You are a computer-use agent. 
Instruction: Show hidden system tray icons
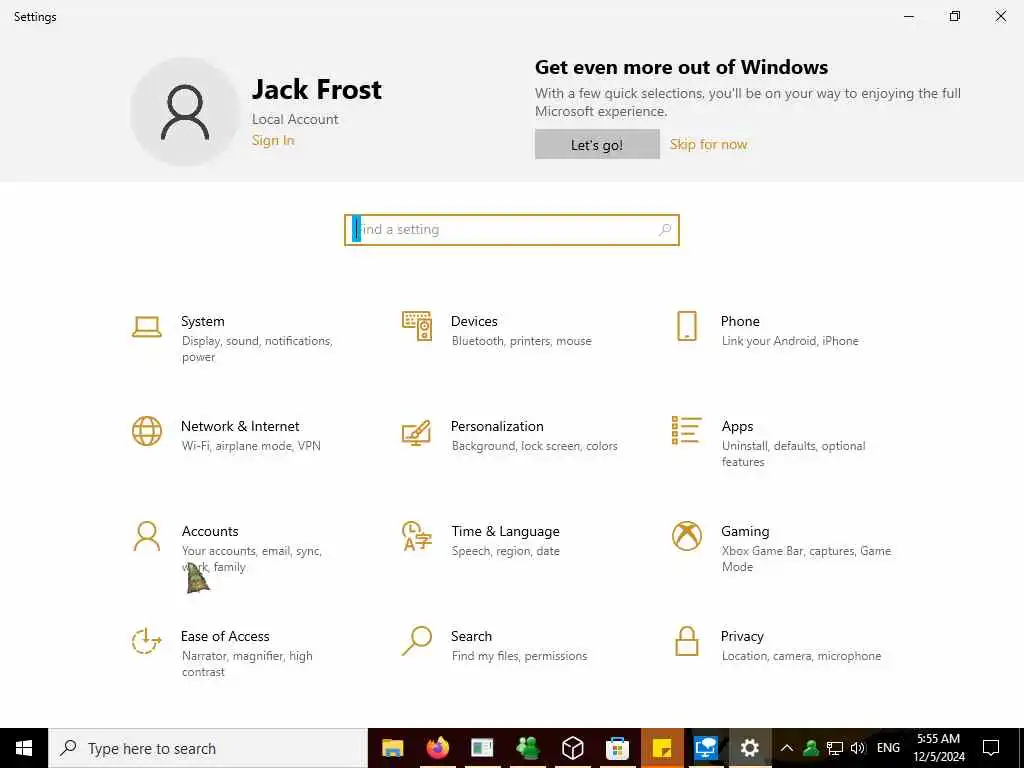pos(787,748)
